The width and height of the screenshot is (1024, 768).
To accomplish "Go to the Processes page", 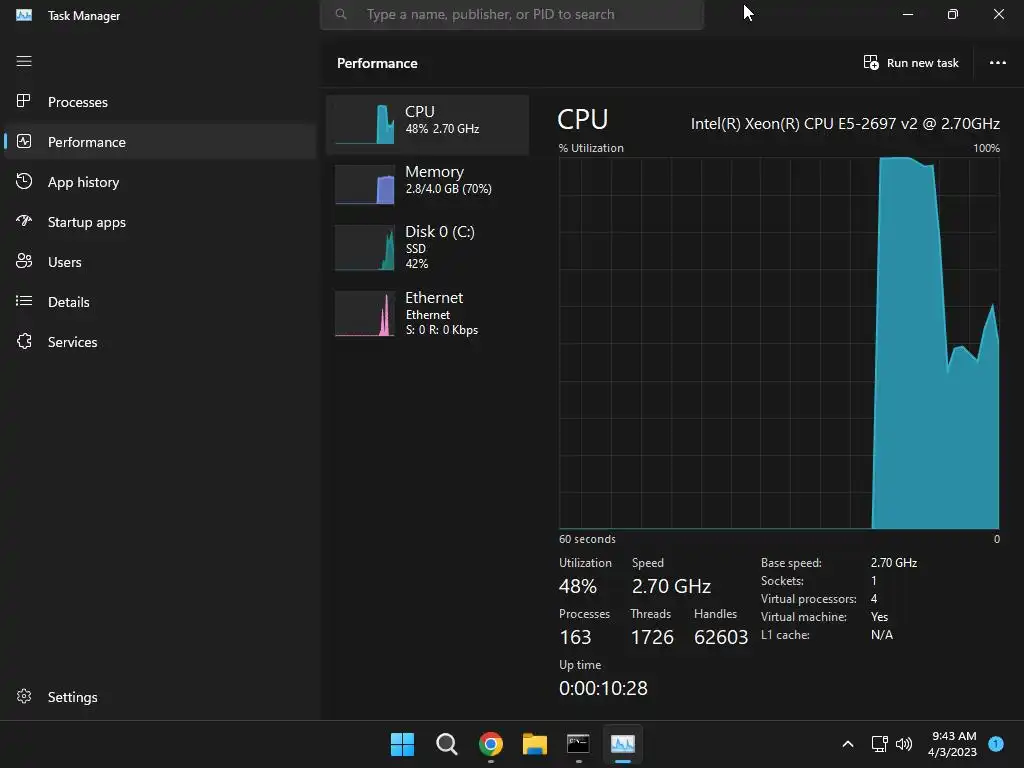I will (160, 102).
